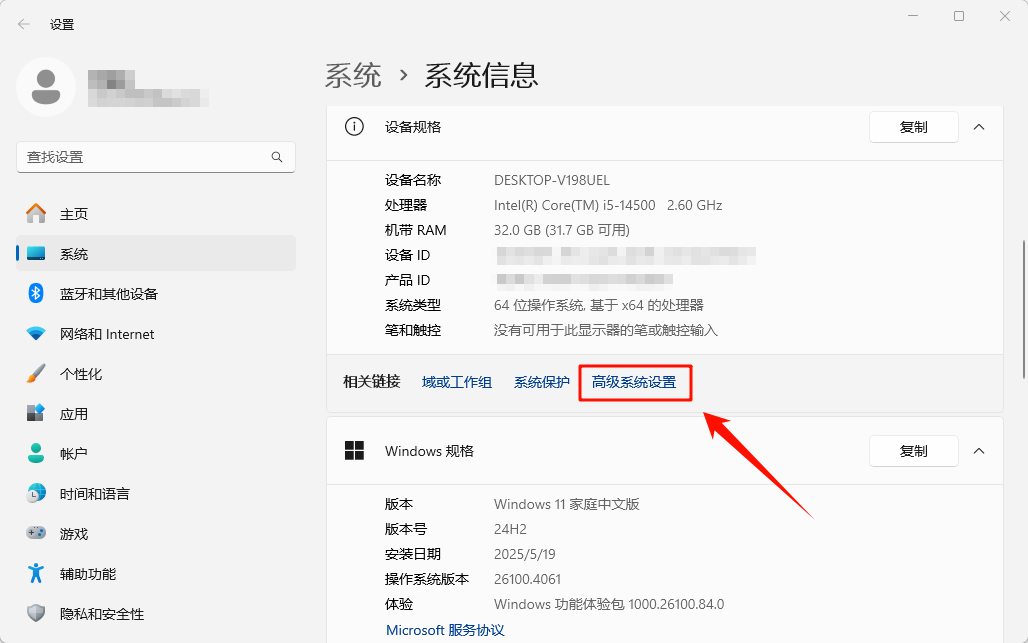Click the System (系统) breadcrumb
This screenshot has width=1028, height=643.
point(353,75)
